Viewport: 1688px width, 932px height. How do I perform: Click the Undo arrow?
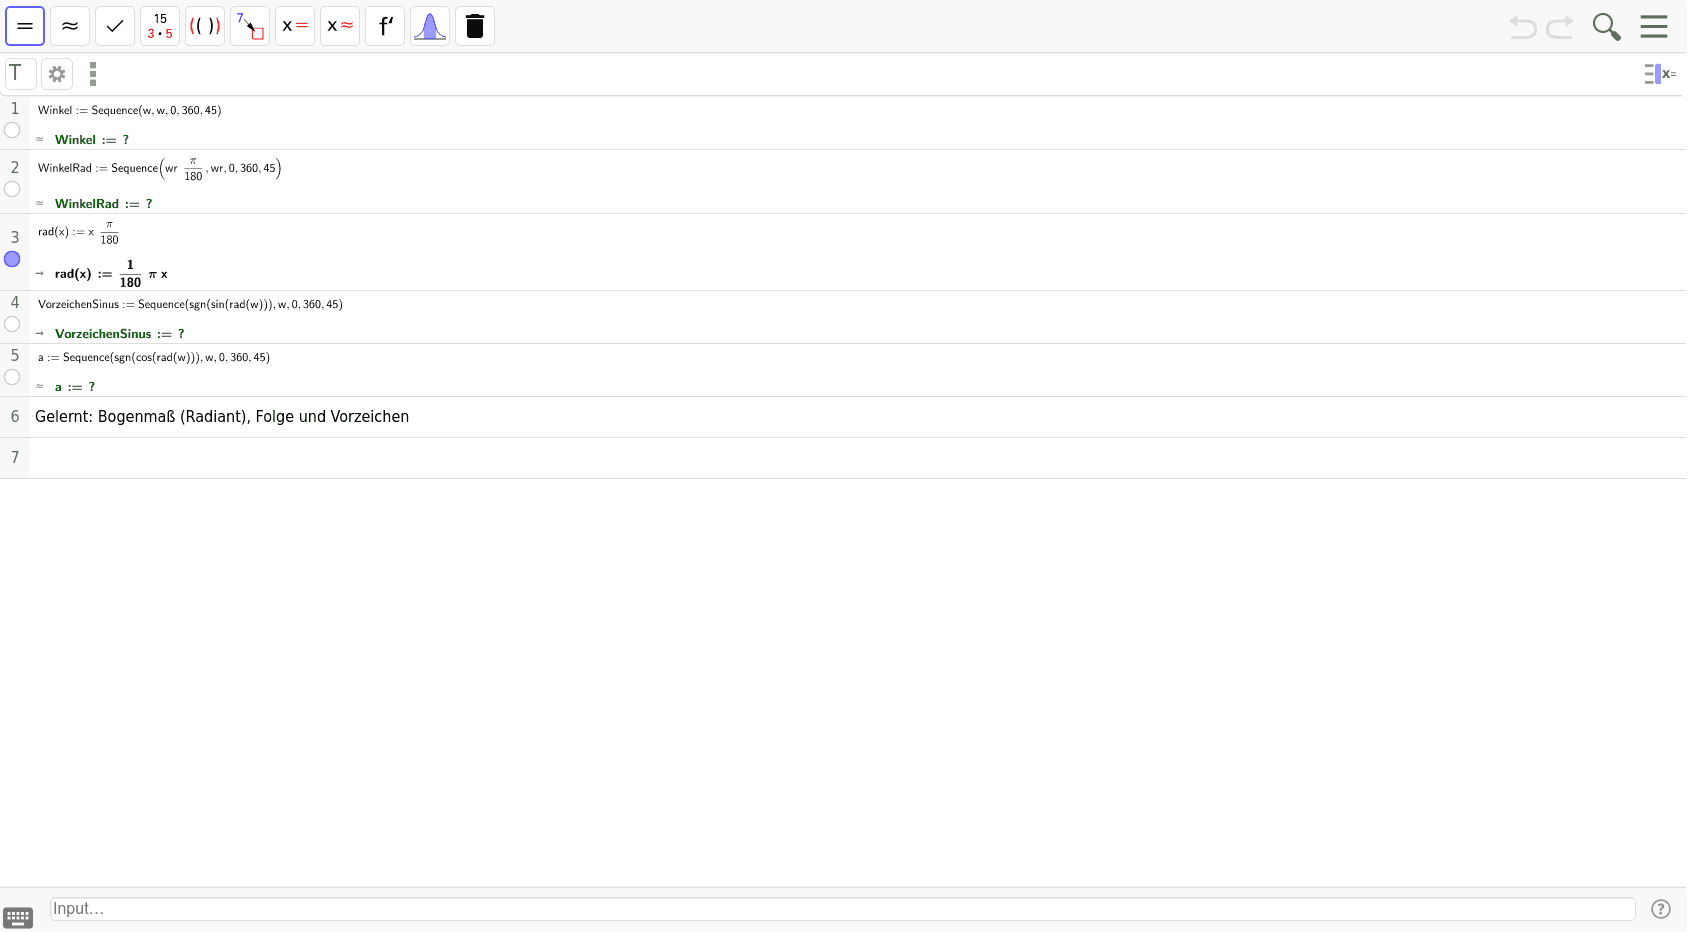[x=1523, y=27]
